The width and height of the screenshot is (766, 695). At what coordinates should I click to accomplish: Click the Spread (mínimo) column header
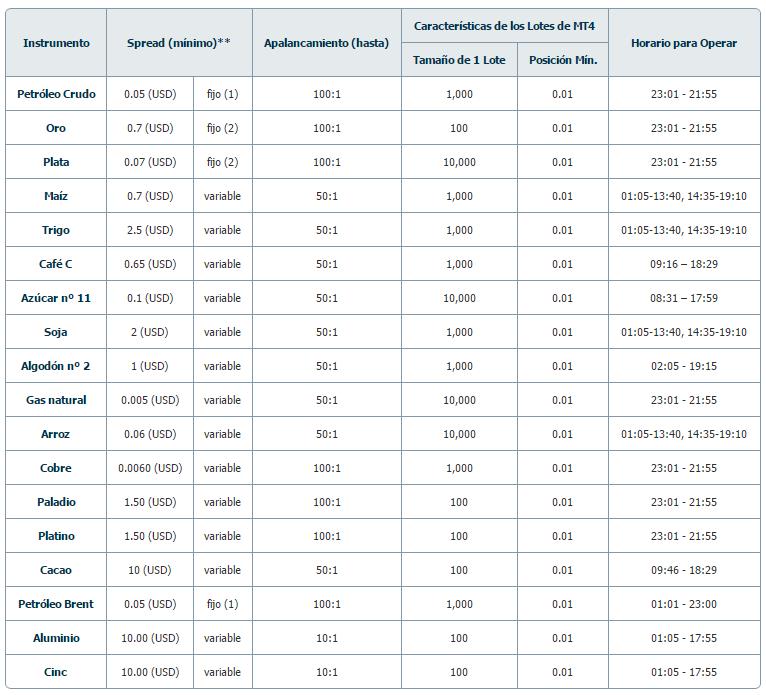pos(179,43)
